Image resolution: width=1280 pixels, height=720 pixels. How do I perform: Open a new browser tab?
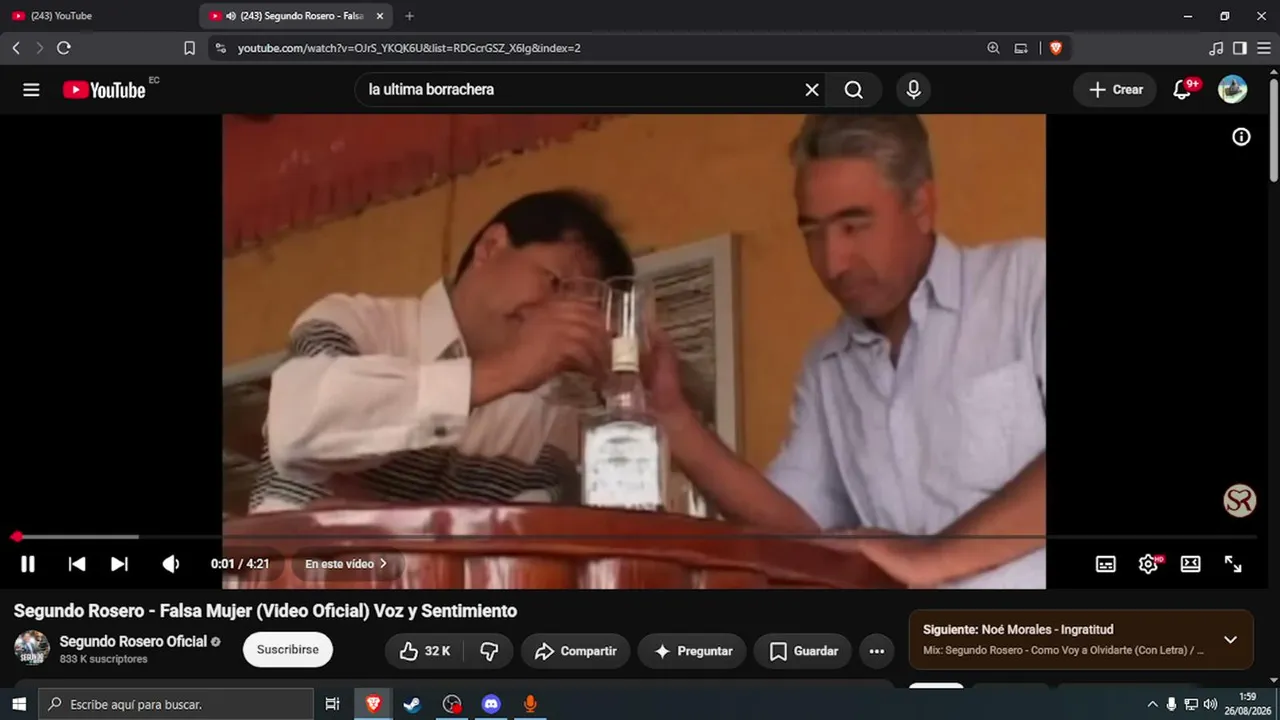click(x=409, y=16)
